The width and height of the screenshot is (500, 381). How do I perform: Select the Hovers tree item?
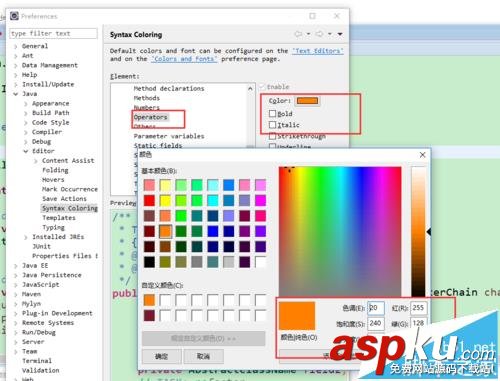[53, 180]
